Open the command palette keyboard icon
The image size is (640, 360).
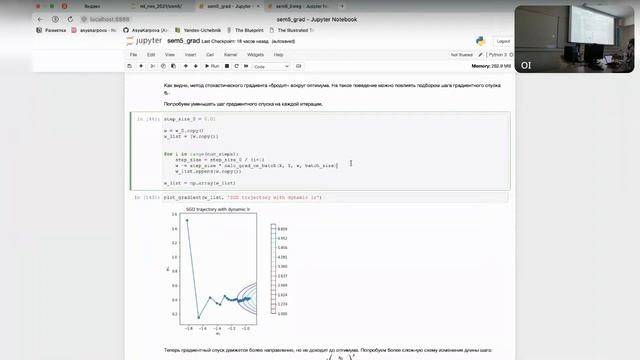pos(298,66)
